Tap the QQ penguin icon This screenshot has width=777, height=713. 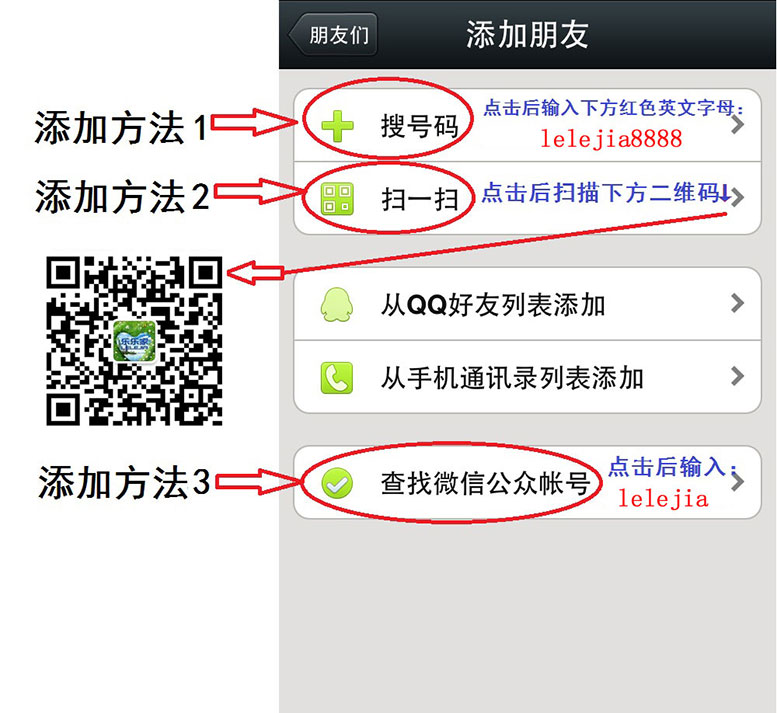tap(337, 304)
